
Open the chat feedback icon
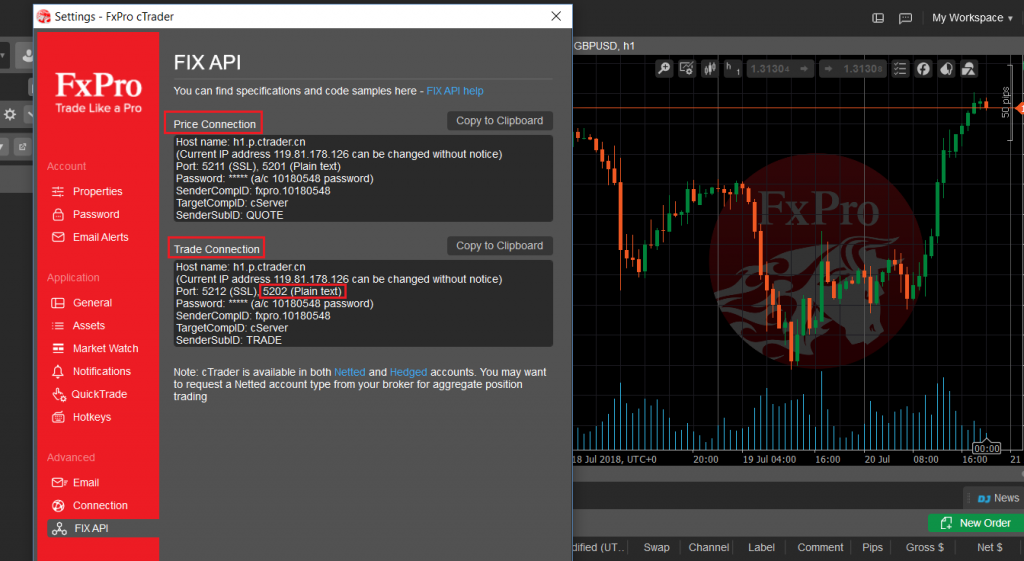click(x=905, y=18)
